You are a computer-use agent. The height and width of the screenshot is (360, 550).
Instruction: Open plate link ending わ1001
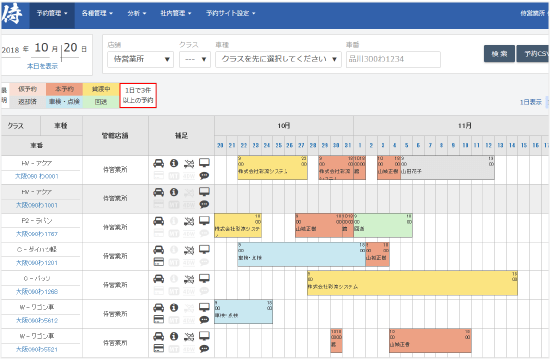[36, 205]
